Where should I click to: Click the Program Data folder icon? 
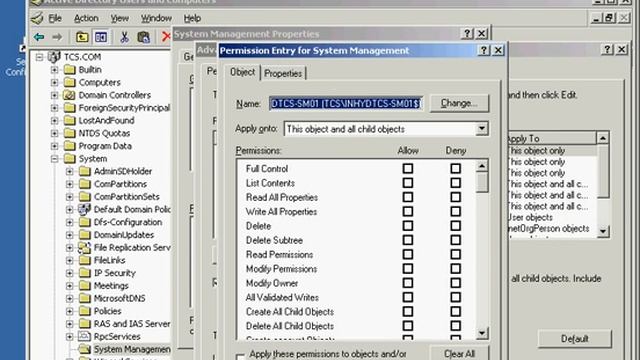(x=69, y=146)
